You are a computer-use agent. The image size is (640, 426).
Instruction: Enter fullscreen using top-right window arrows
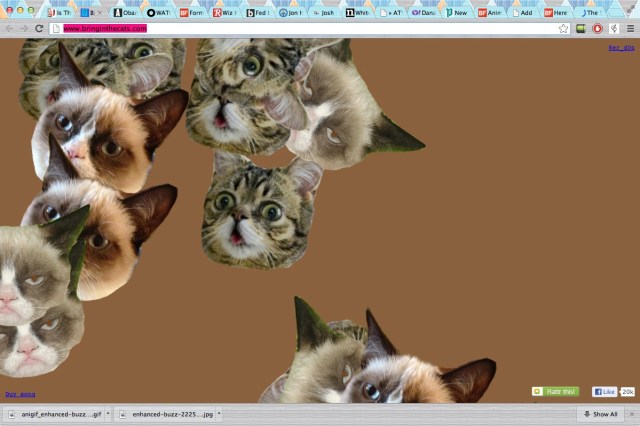pos(631,11)
